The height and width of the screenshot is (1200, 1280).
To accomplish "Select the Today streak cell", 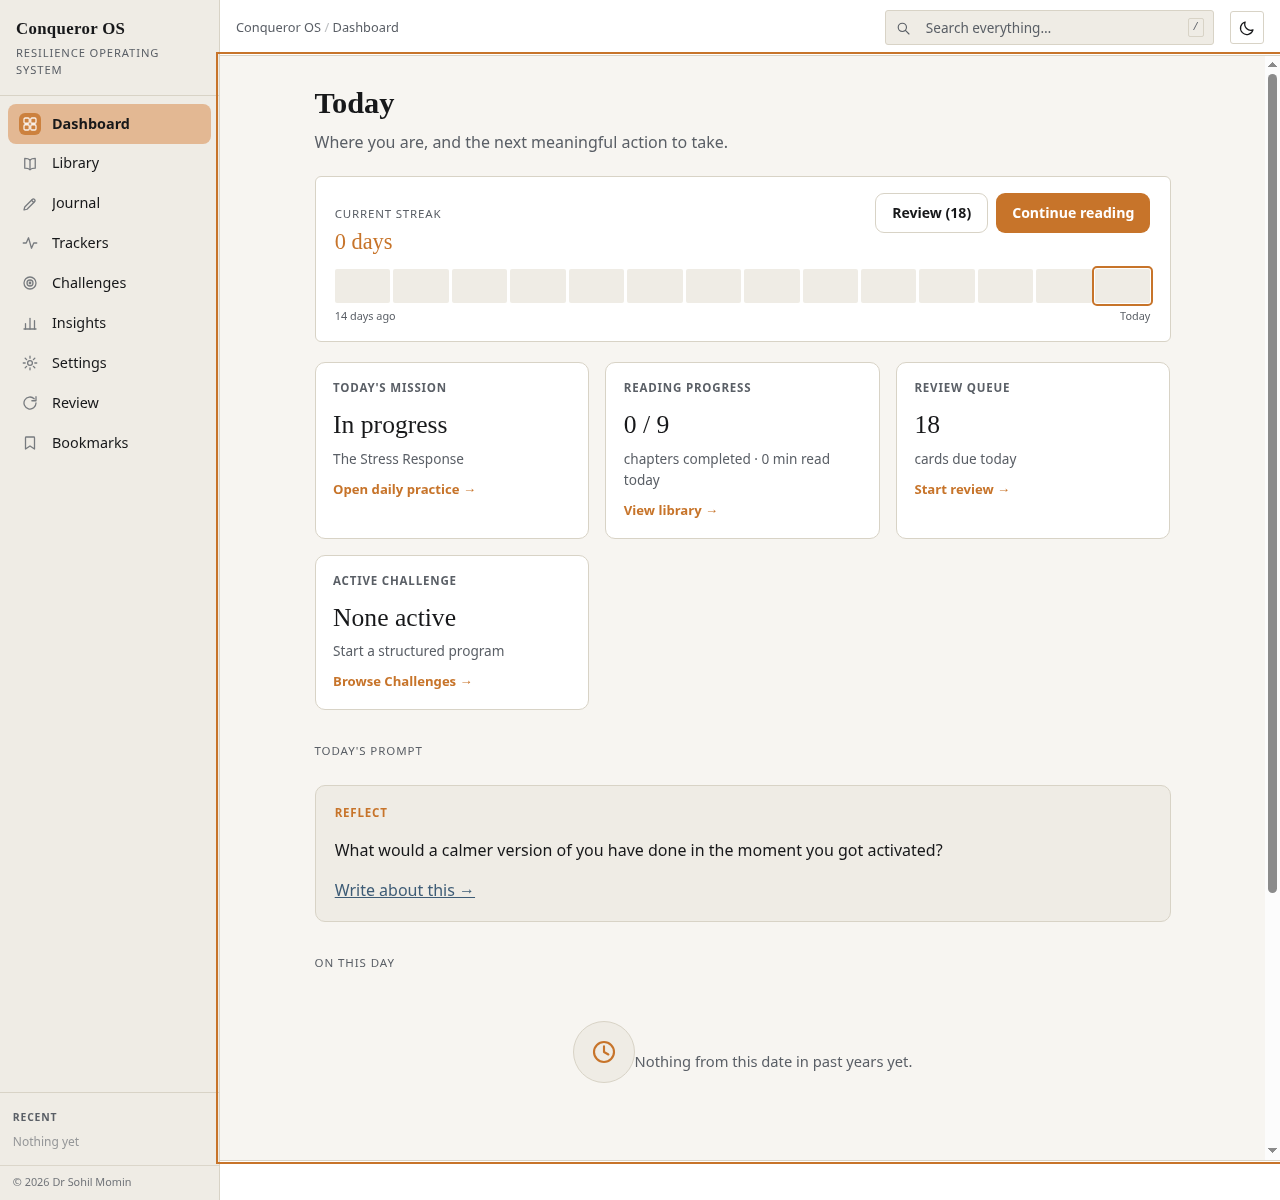I will (1122, 286).
